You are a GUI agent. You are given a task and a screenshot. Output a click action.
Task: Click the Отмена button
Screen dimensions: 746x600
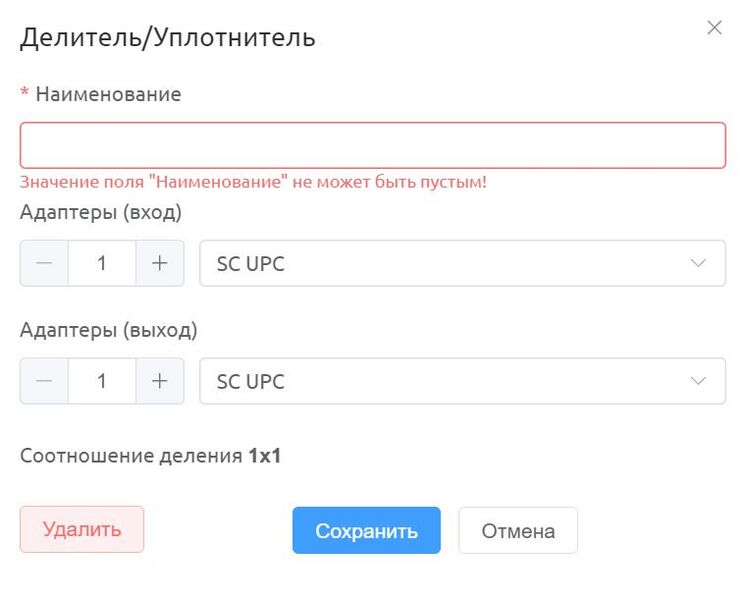tap(518, 530)
